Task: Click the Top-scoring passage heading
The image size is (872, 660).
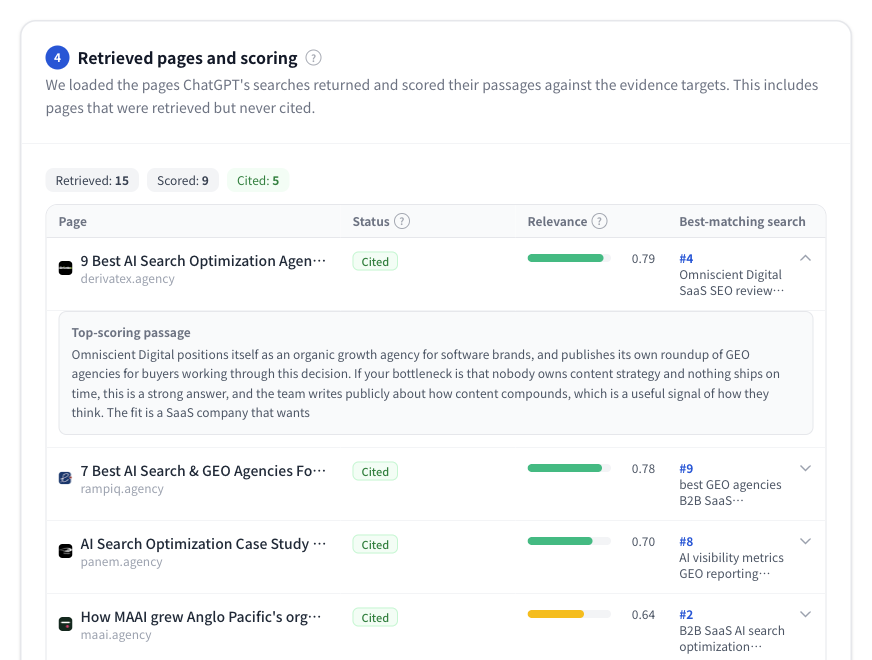Action: [131, 333]
